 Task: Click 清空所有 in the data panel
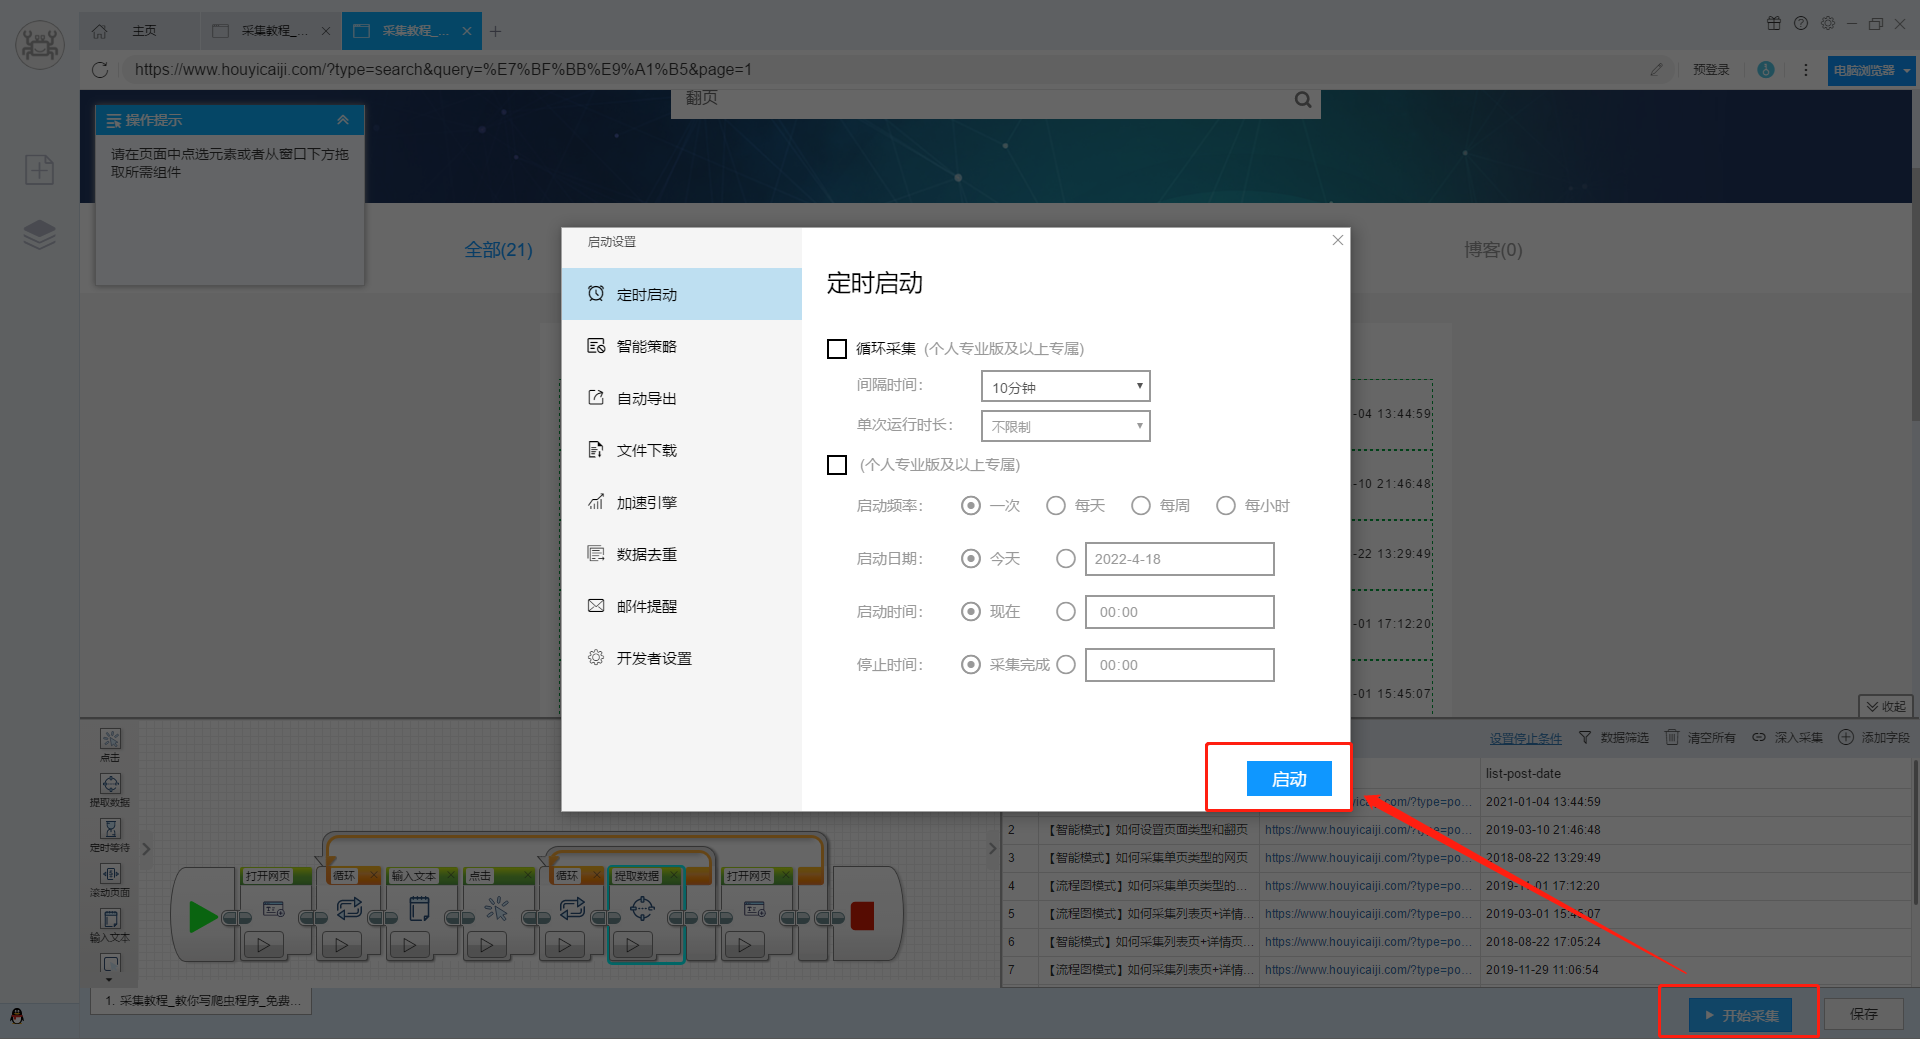[1701, 738]
